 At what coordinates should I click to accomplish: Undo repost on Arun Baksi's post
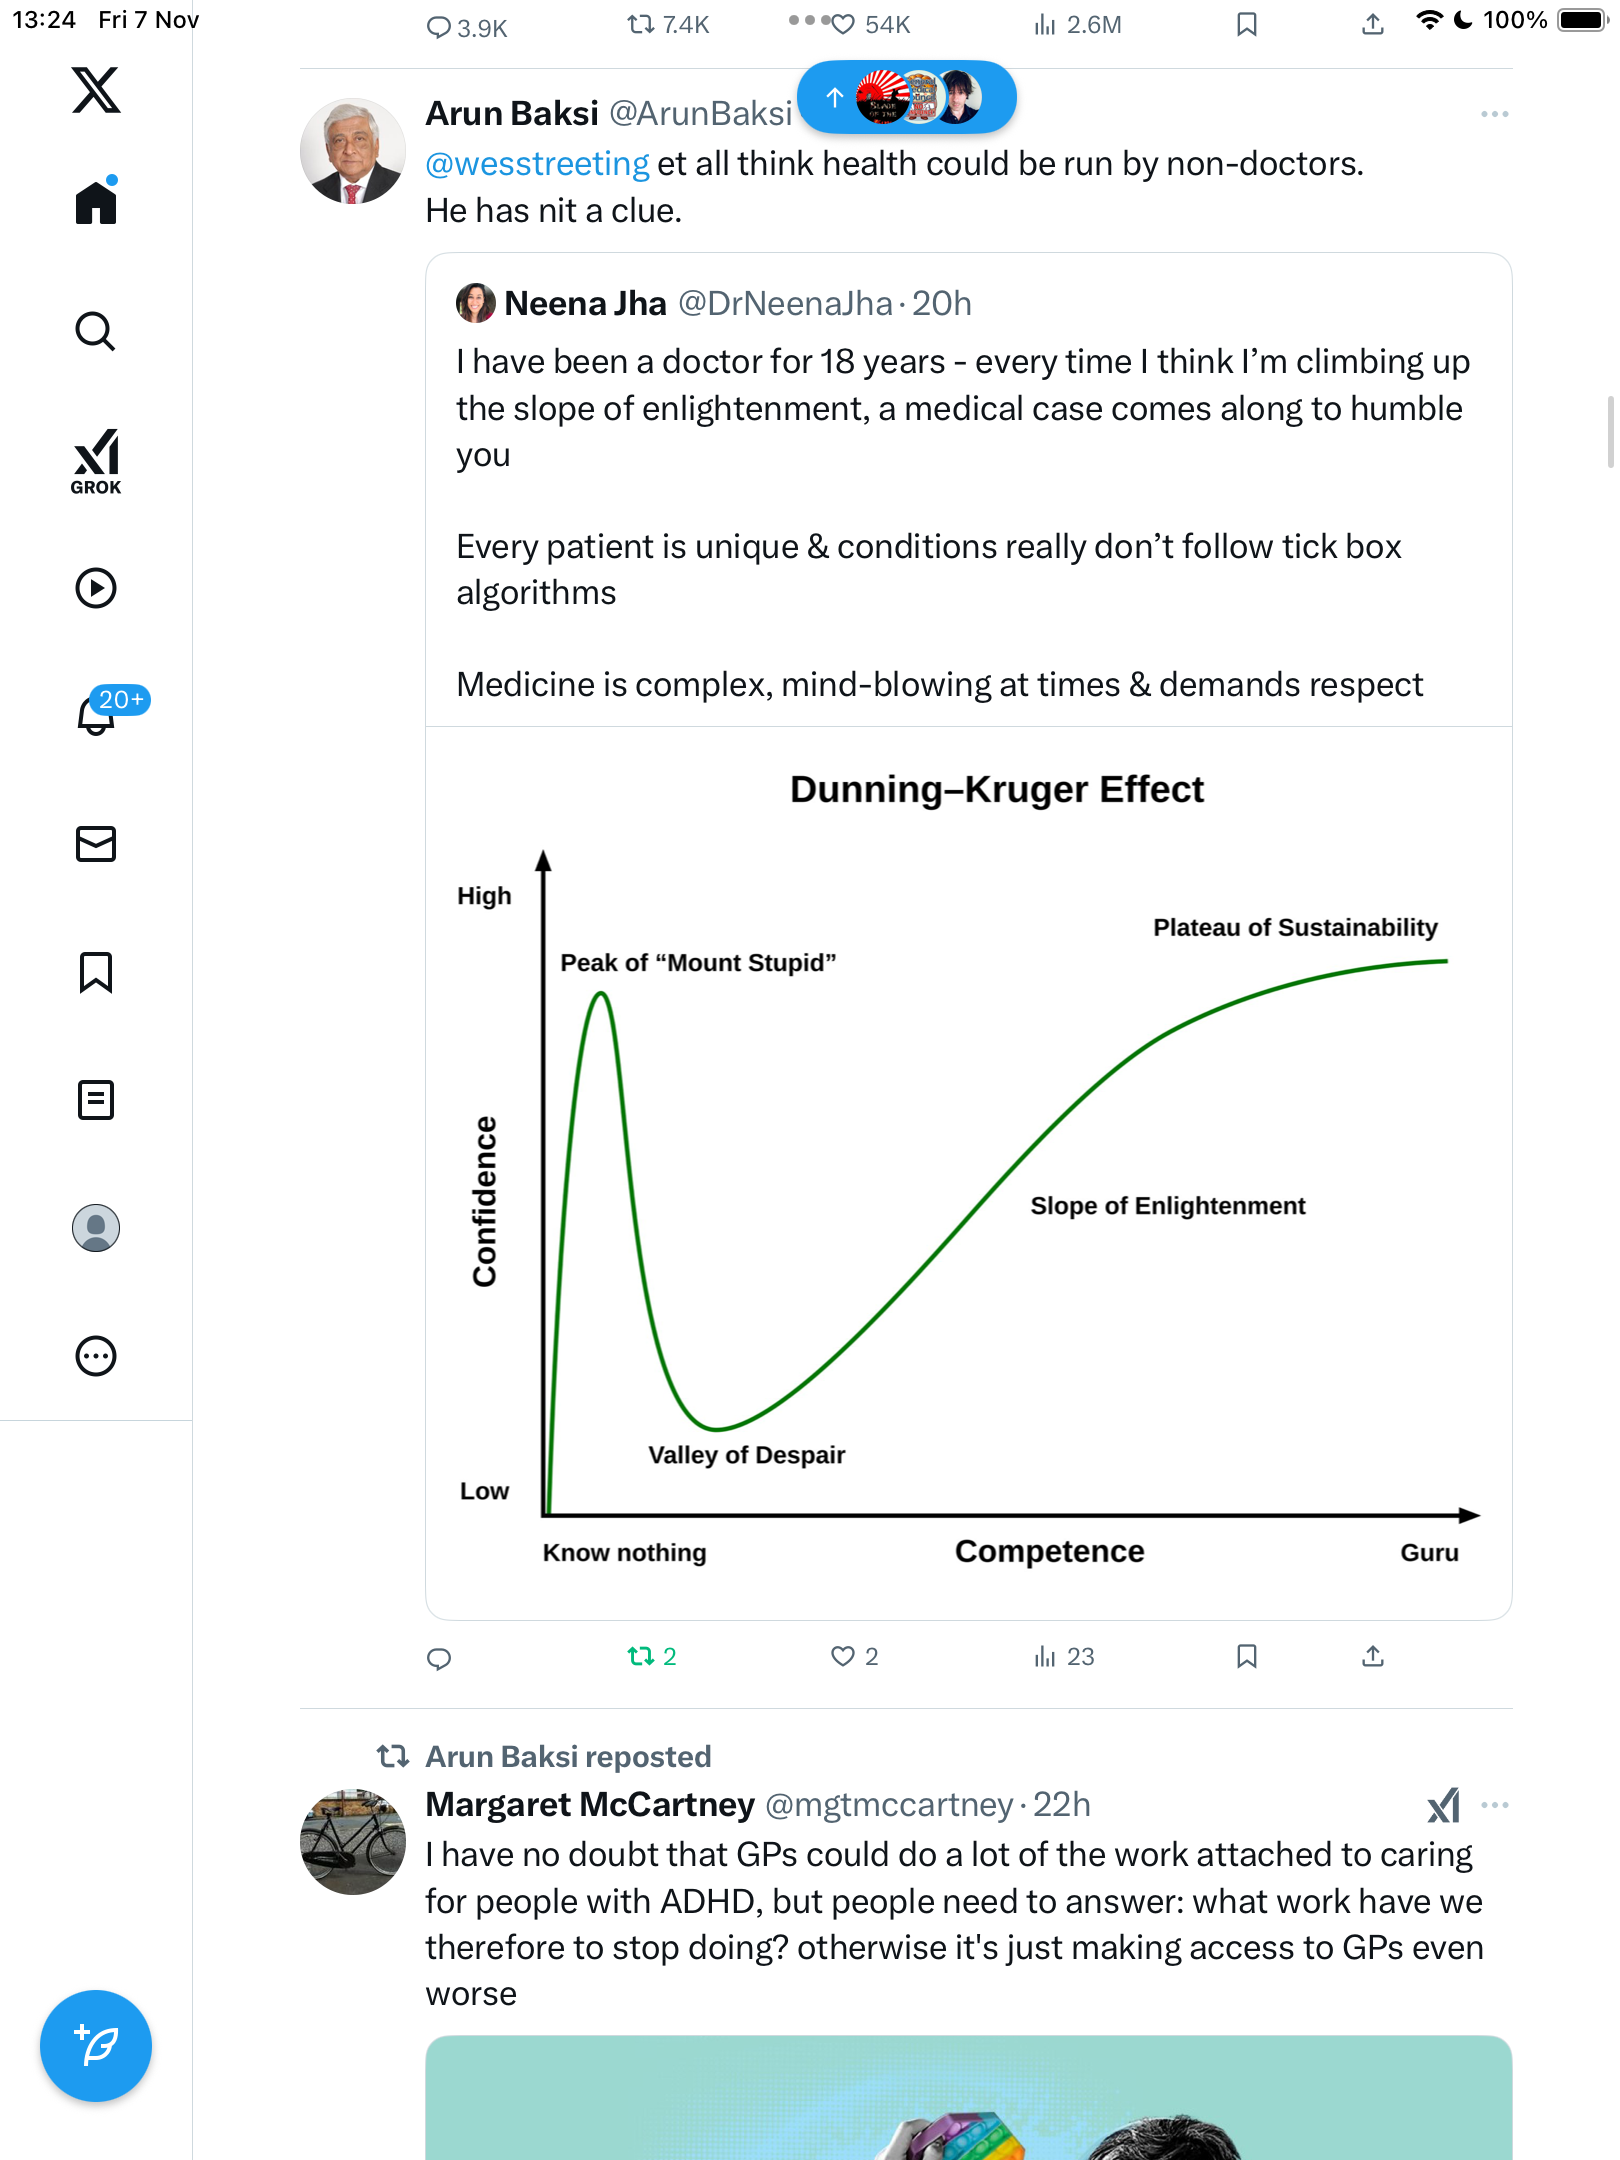pos(641,1657)
